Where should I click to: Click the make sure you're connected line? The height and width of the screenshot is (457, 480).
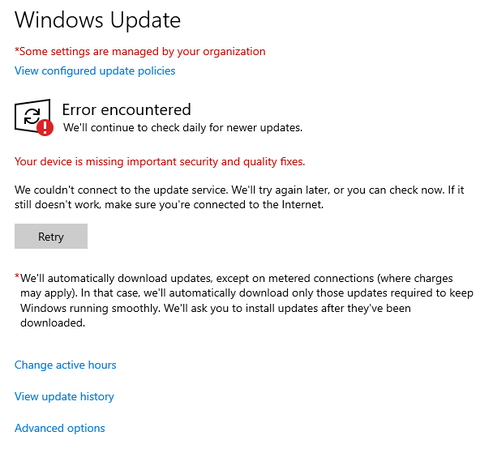(x=169, y=204)
